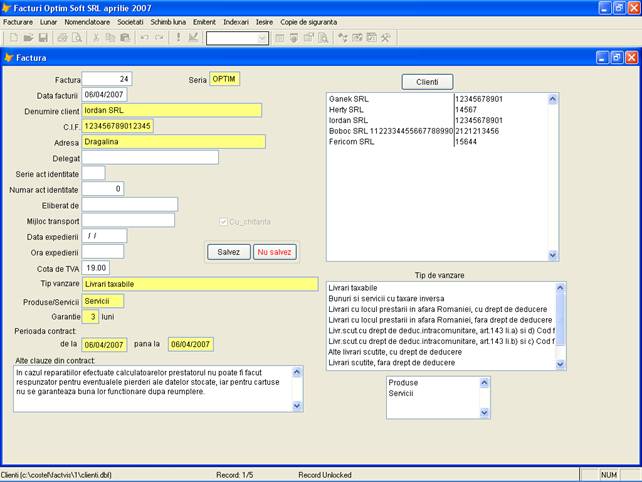This screenshot has height=482, width=642.
Task: Select Fericom SRL in the client list
Action: click(351, 142)
